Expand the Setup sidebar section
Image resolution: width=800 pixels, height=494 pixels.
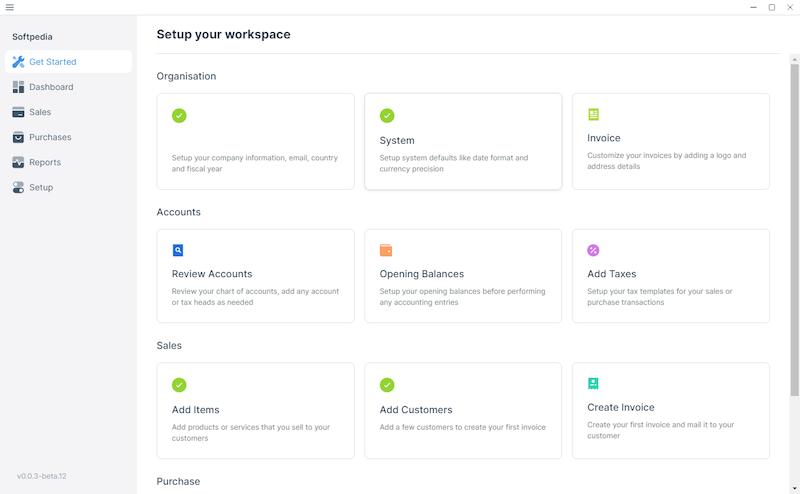pyautogui.click(x=41, y=187)
